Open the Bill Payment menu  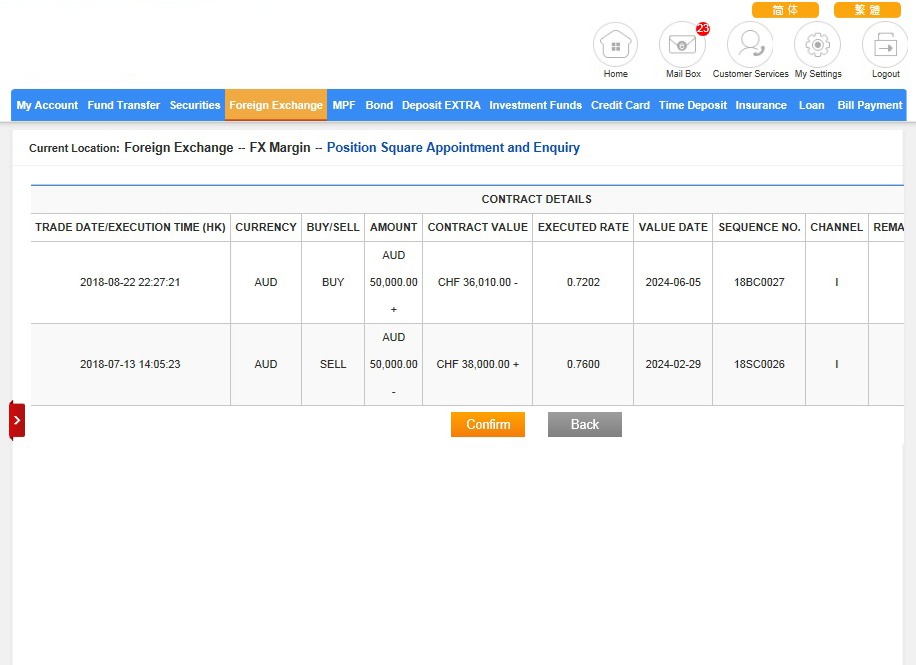pos(869,105)
